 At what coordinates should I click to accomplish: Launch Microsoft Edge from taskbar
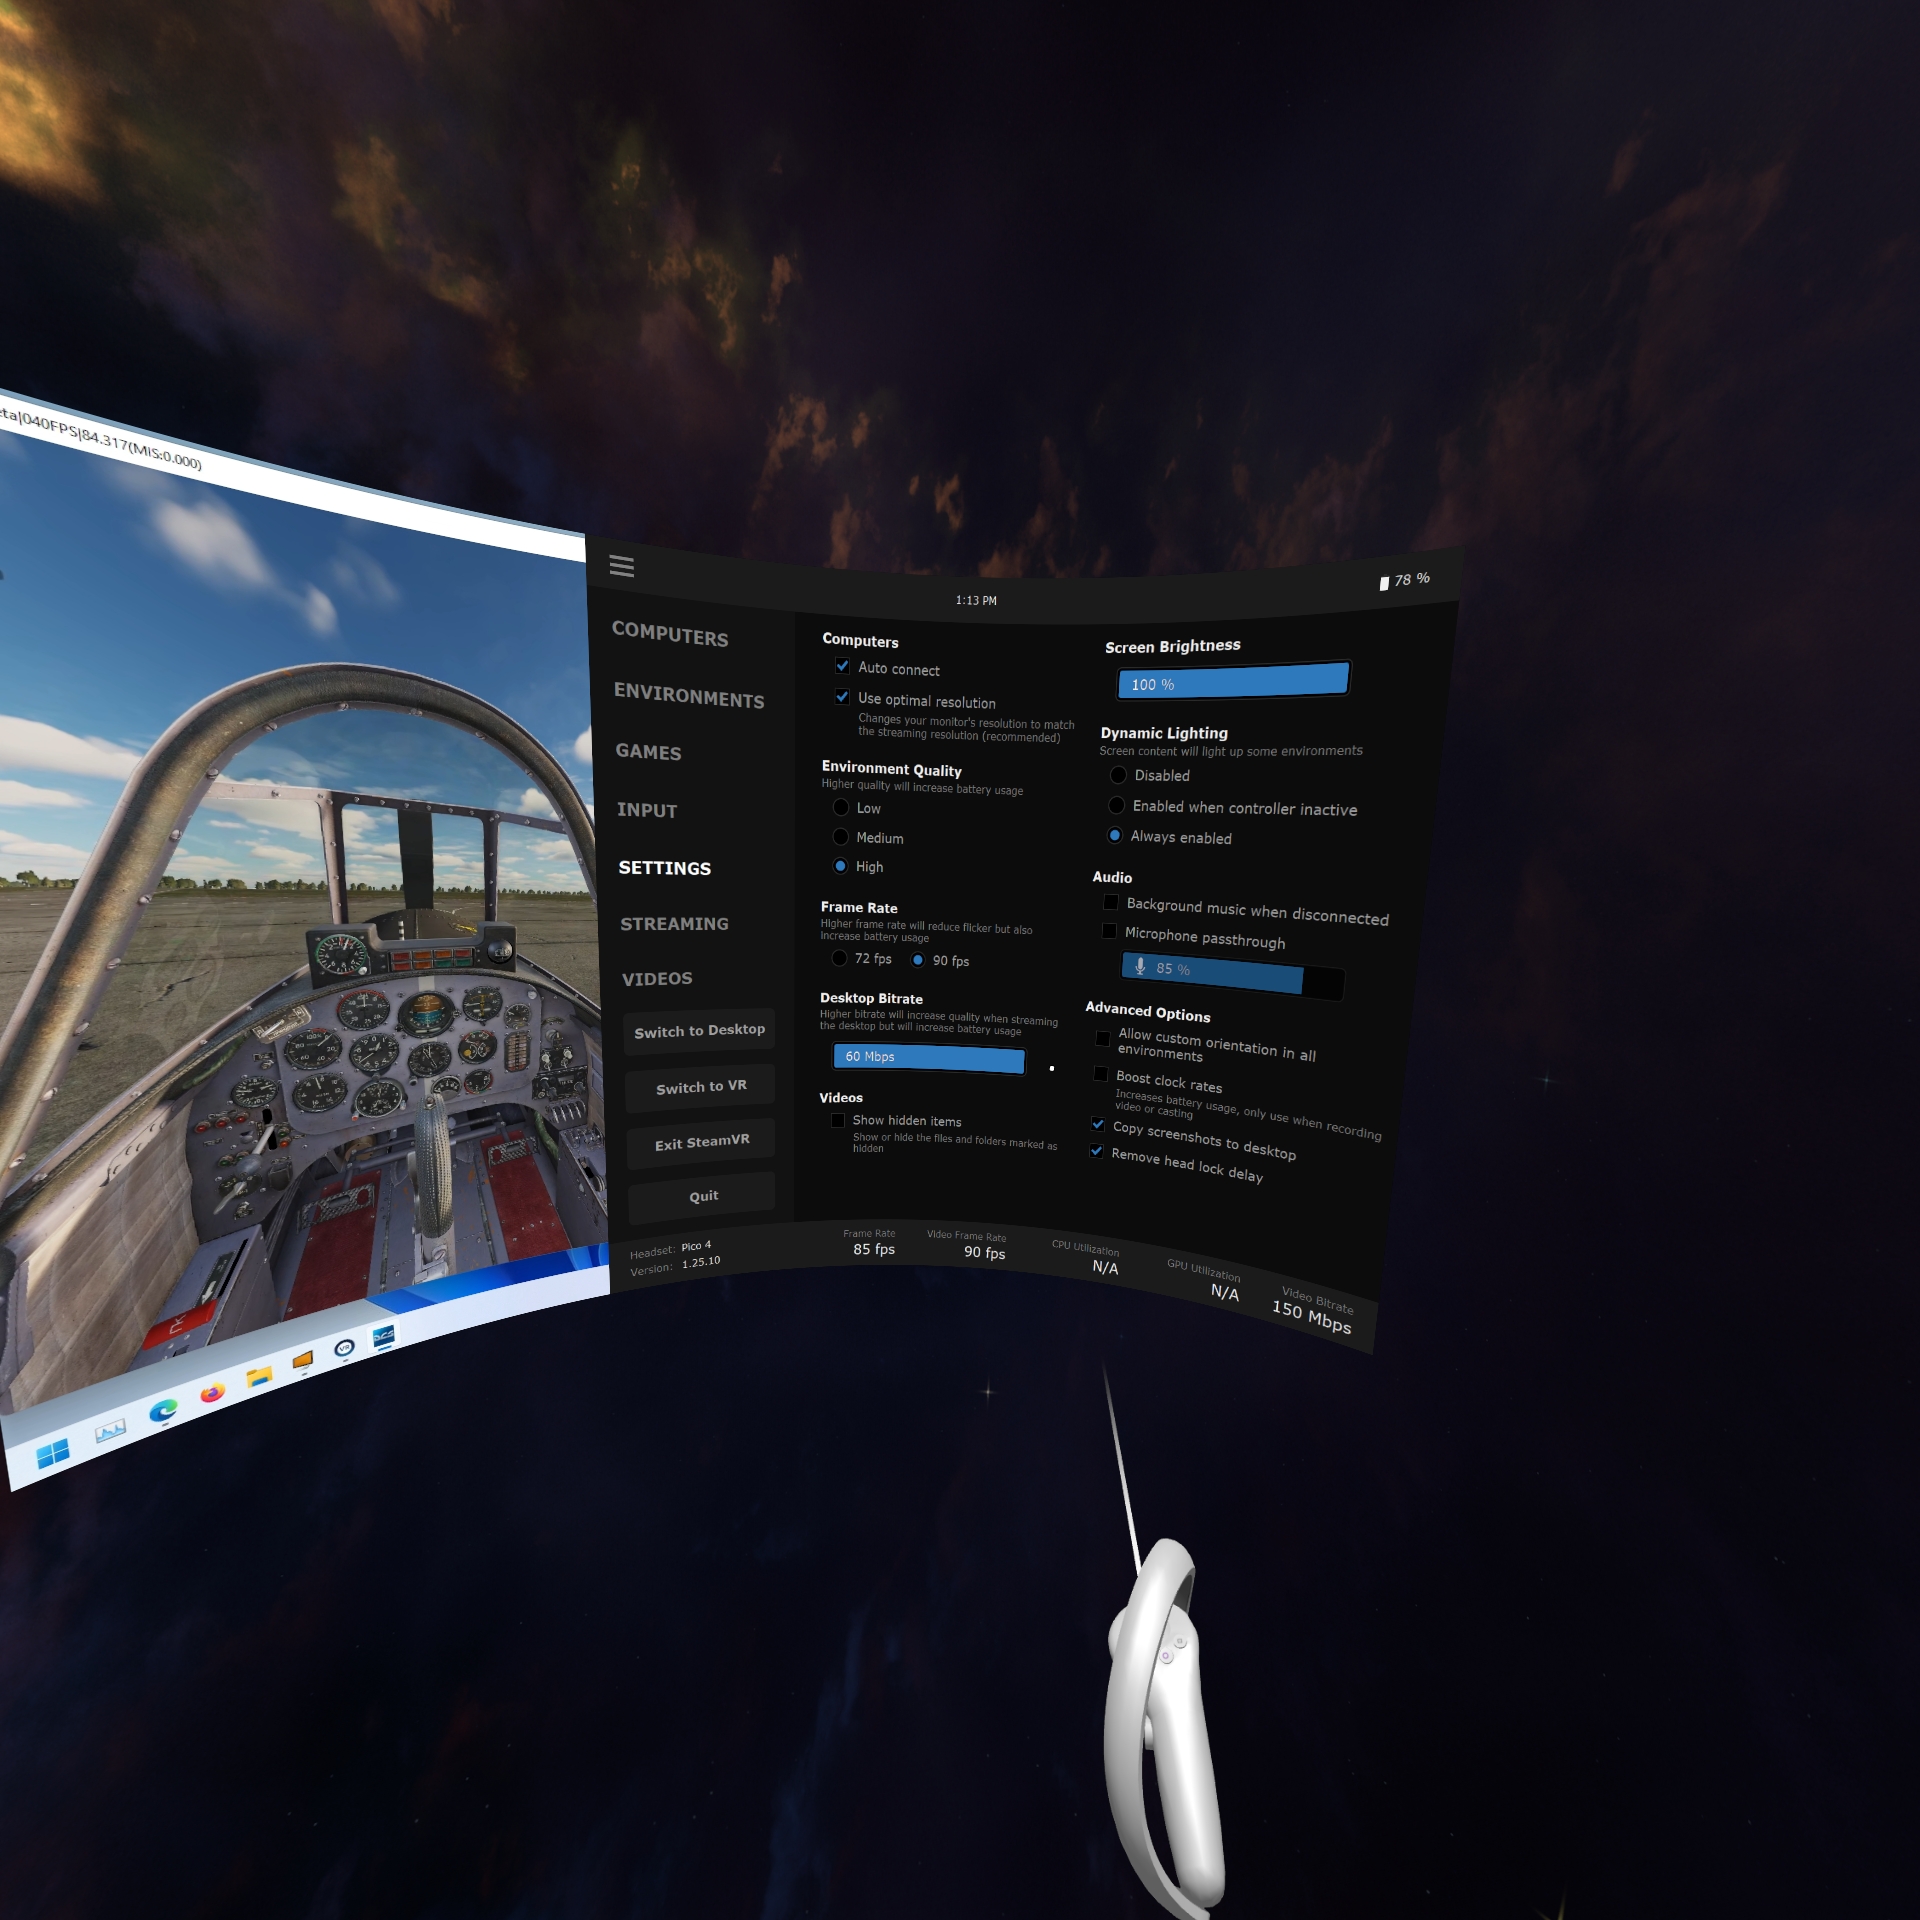coord(163,1410)
